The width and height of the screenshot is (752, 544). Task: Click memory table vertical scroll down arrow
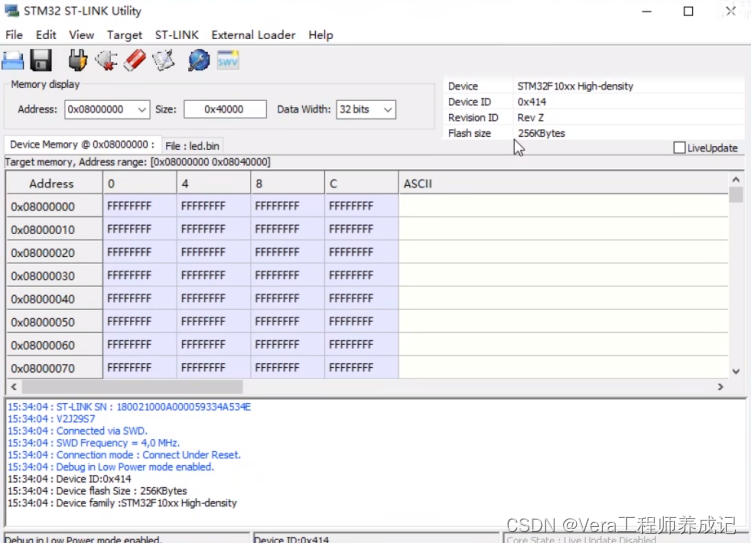click(x=736, y=371)
